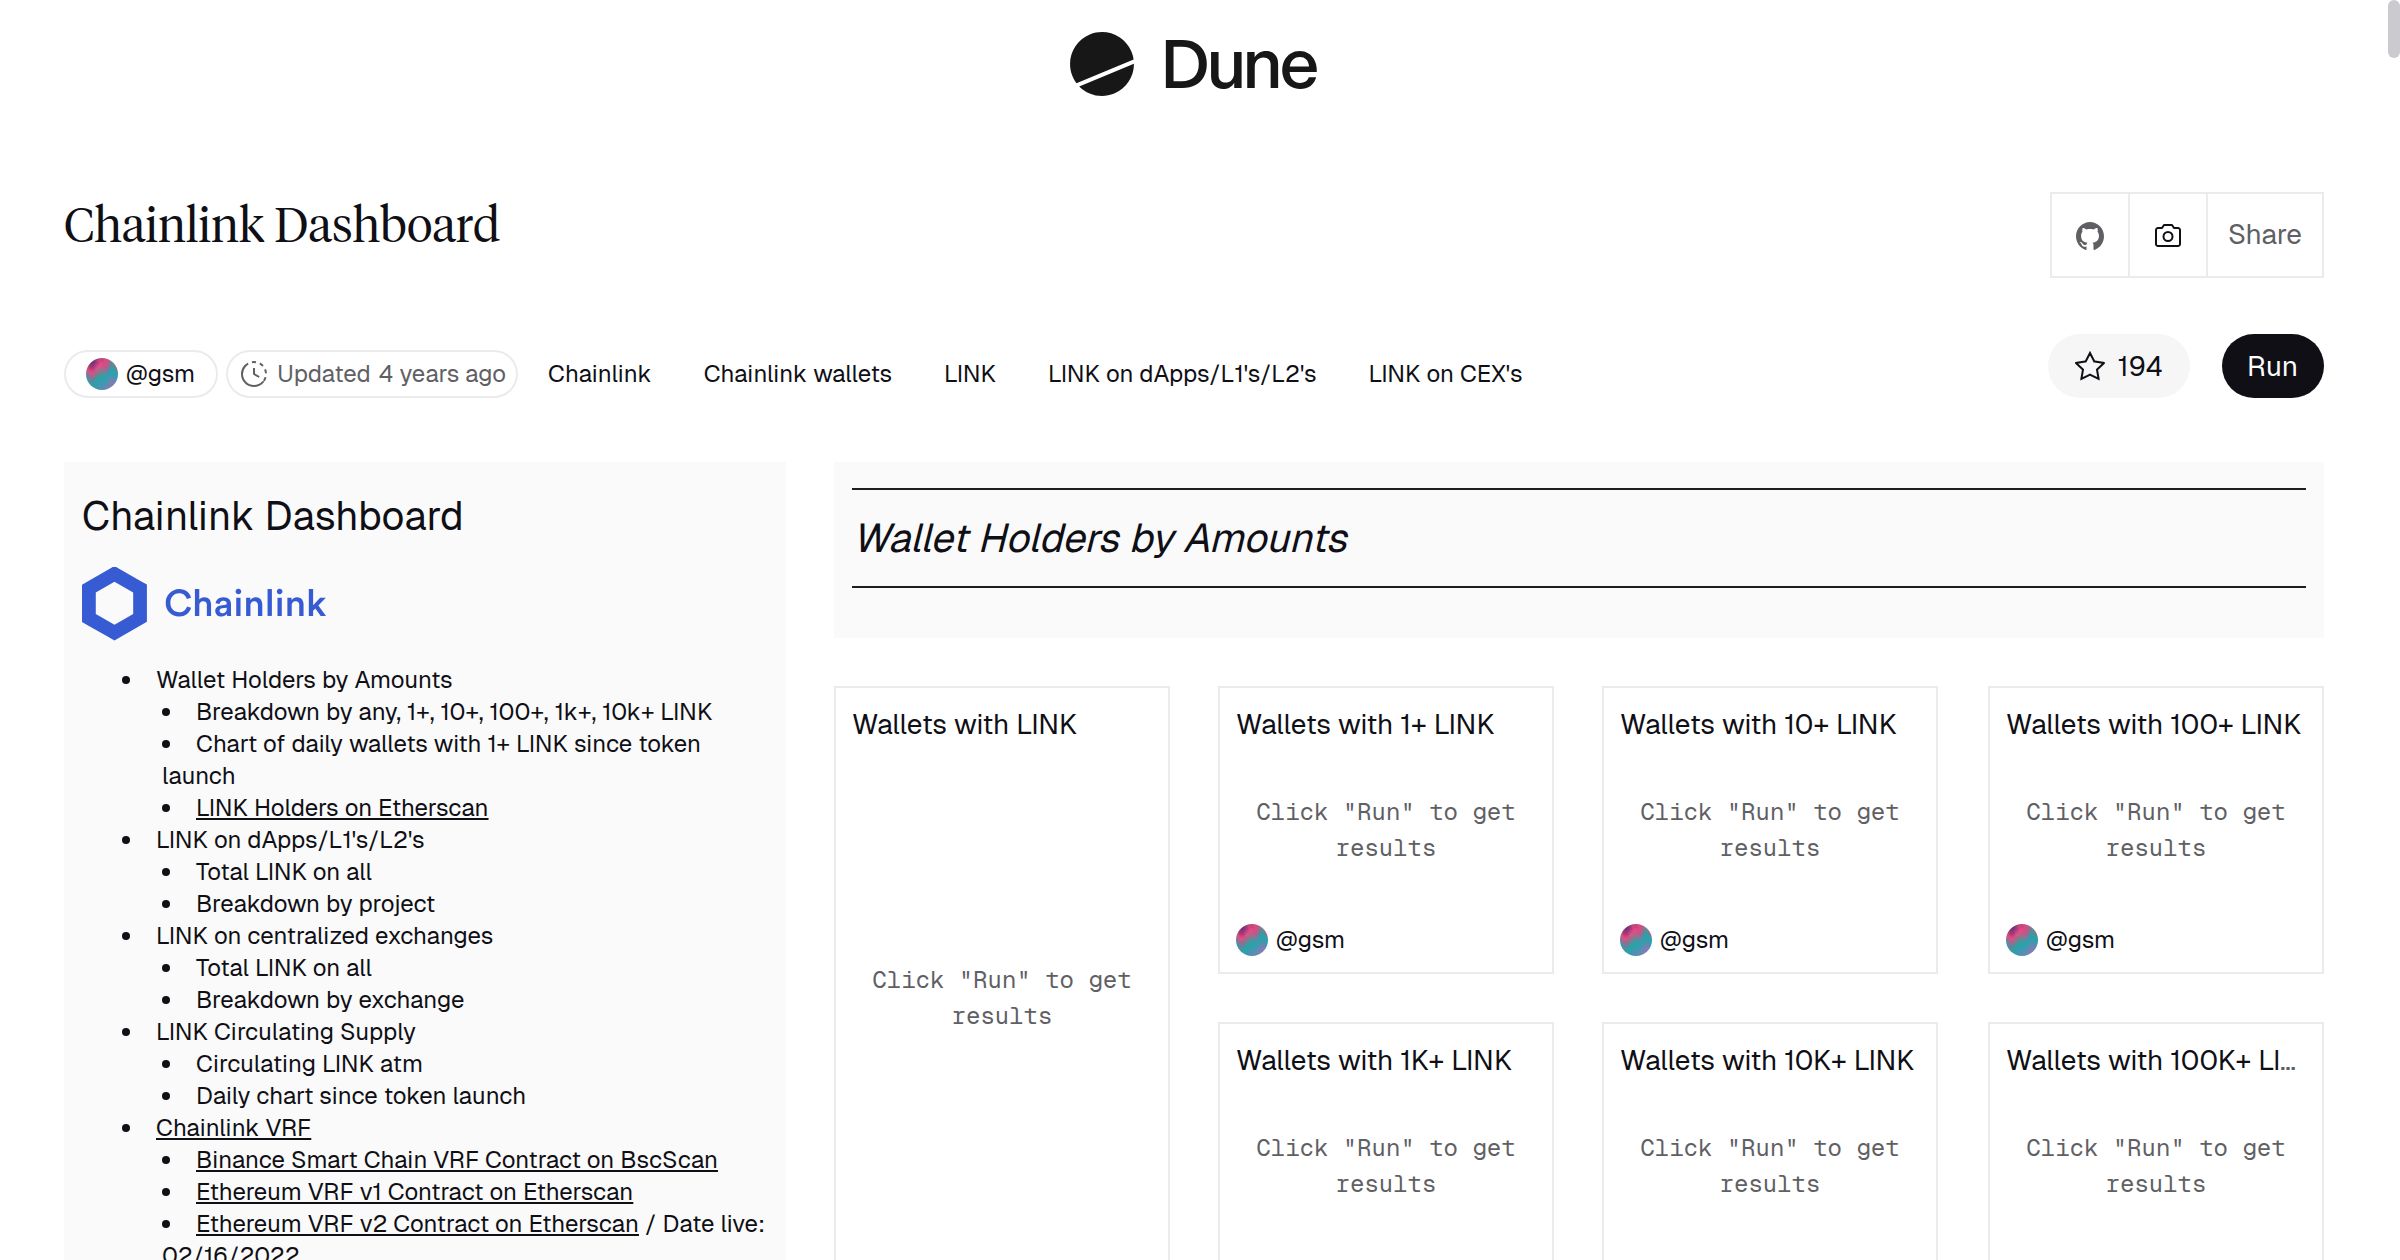Click the camera screenshot icon

(x=2166, y=234)
